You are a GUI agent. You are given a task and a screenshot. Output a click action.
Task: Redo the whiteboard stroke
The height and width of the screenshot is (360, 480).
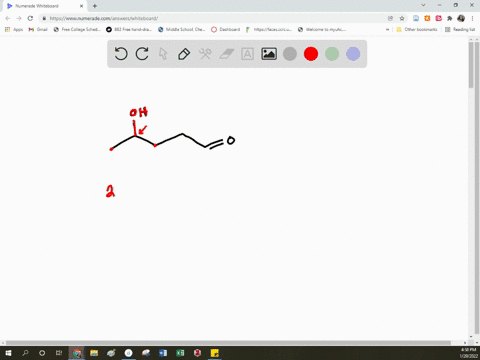(x=142, y=54)
